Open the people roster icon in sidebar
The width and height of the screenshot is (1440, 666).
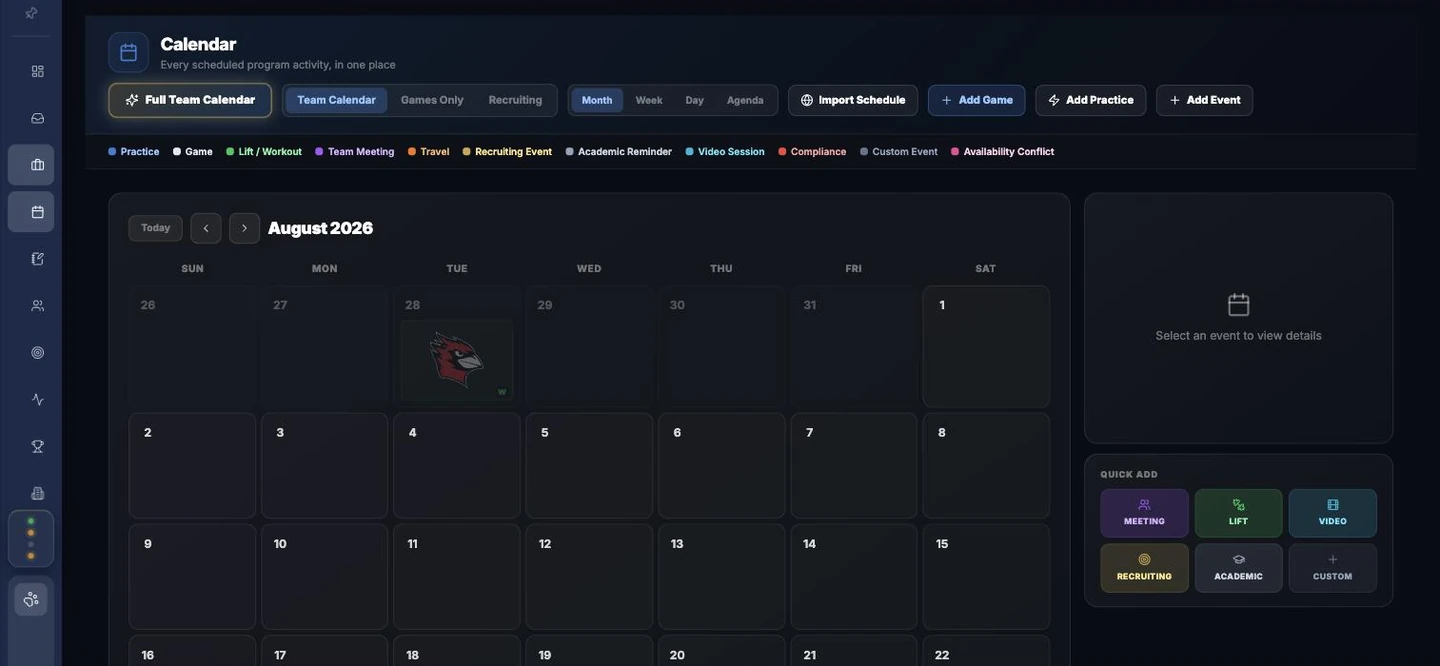(x=38, y=306)
